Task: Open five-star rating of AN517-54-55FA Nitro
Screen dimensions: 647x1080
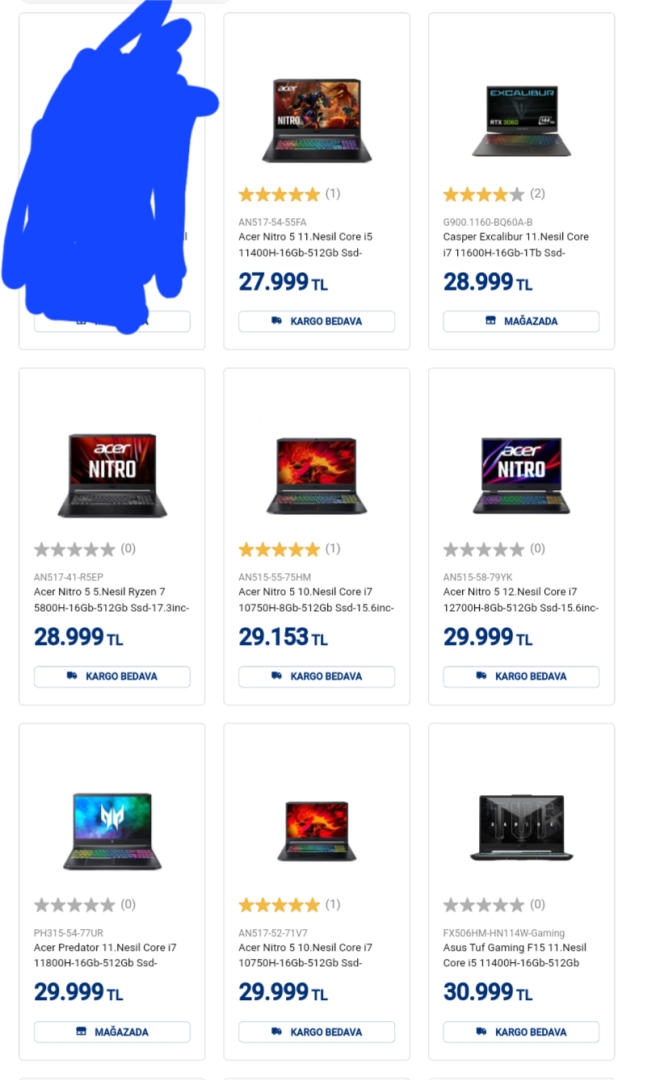Action: coord(279,194)
